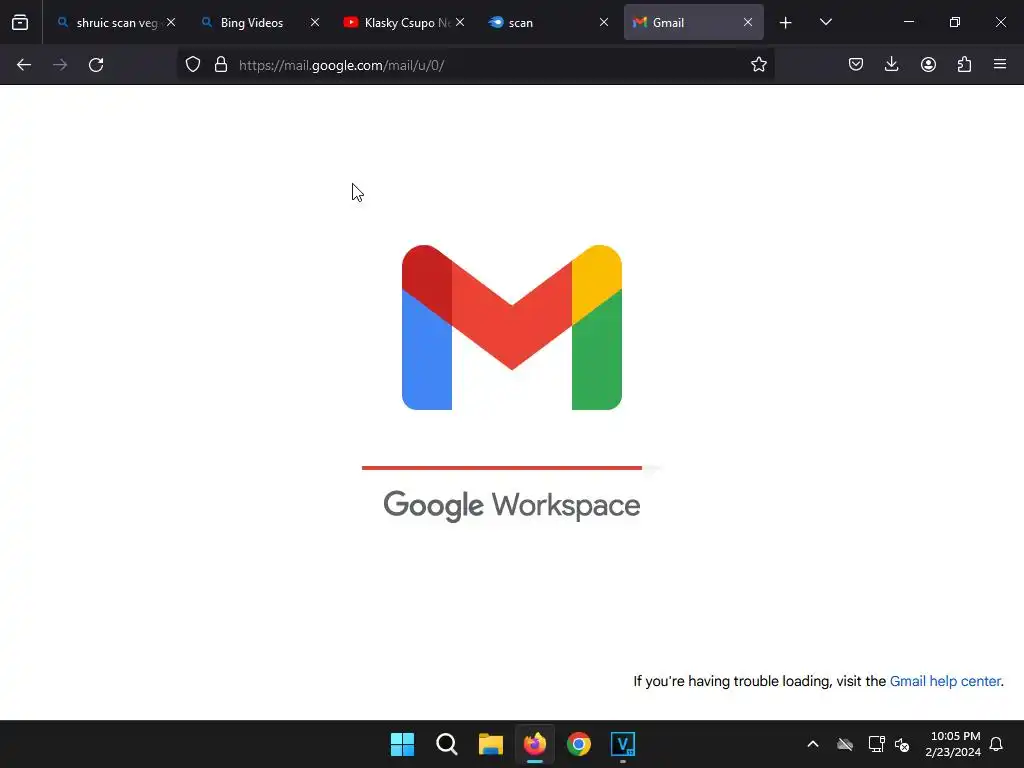
Task: Show site security padlock information
Action: click(x=221, y=65)
